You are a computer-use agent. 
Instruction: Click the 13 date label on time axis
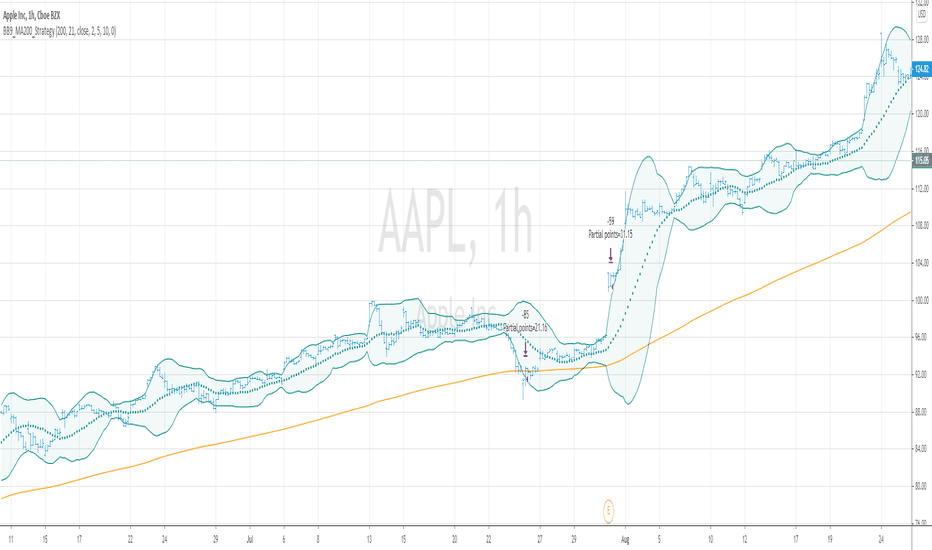click(369, 539)
